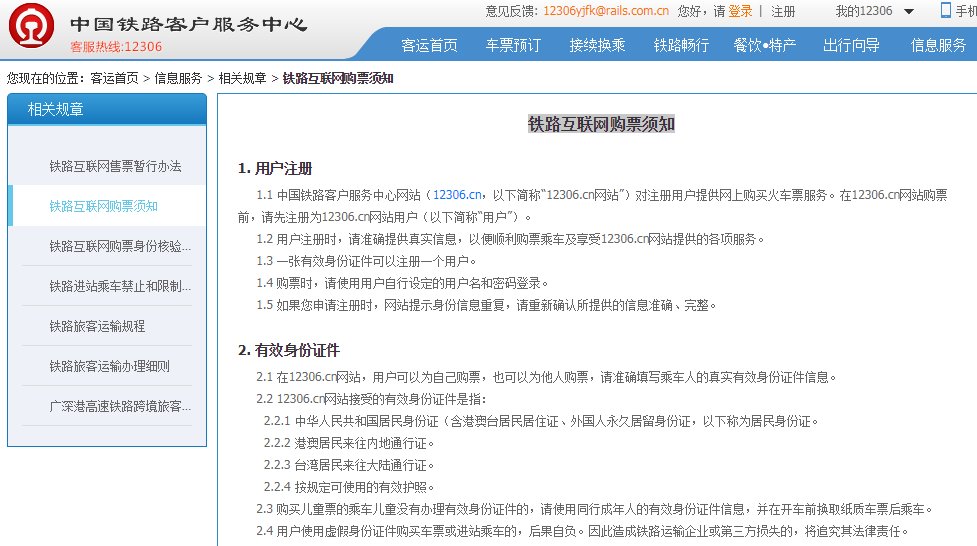Go to 信息服务 in the nav bar

point(938,45)
